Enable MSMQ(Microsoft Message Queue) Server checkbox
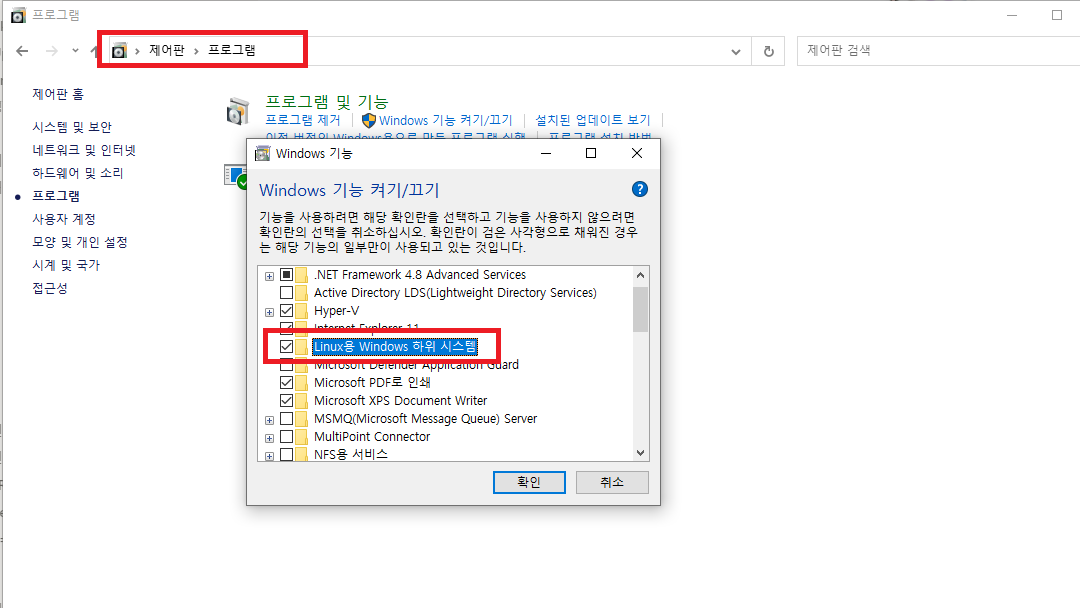 287,419
